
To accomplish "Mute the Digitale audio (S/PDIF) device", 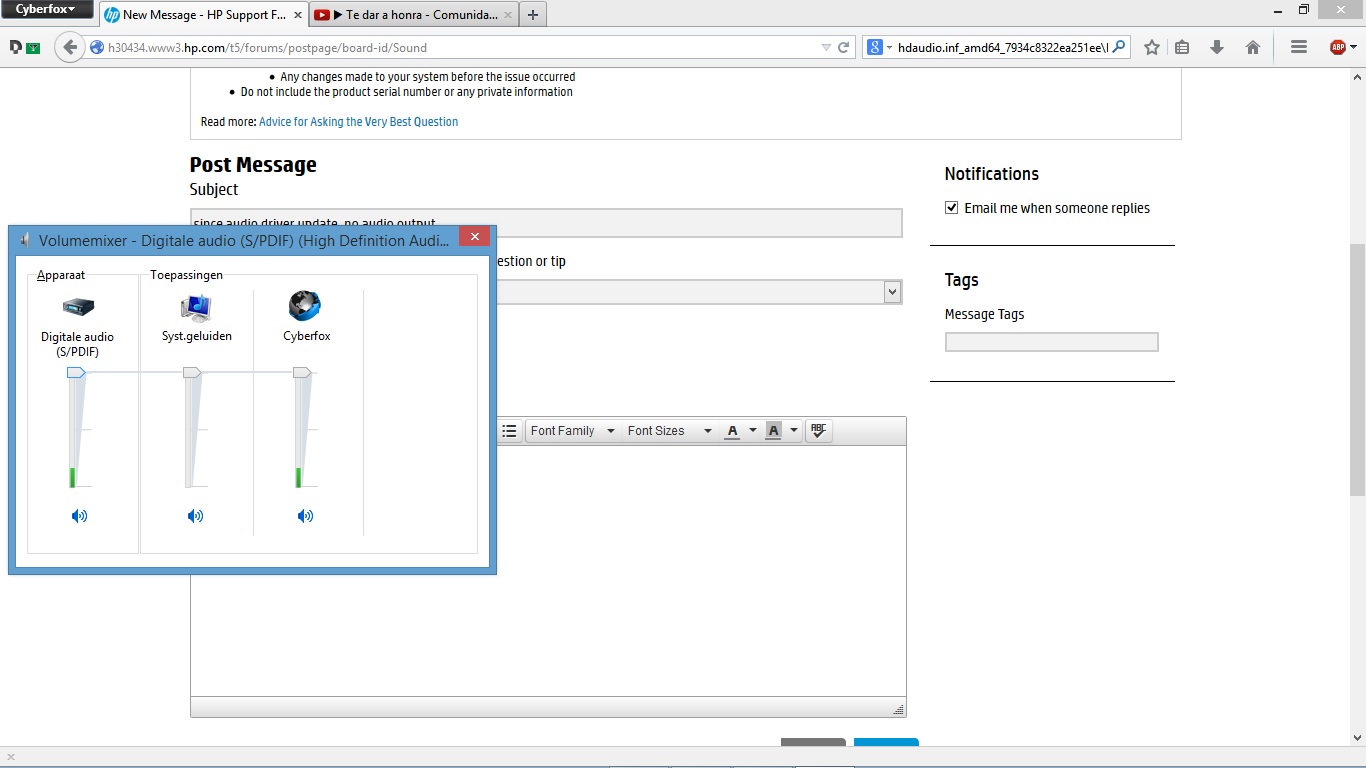I will (x=79, y=516).
